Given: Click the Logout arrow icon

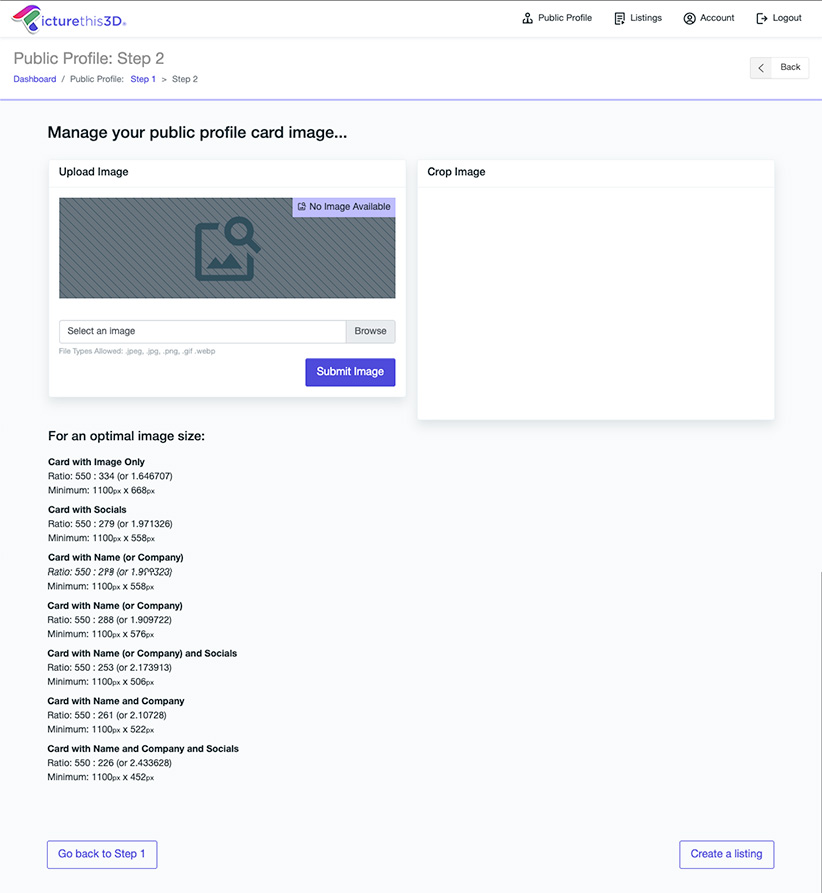Looking at the screenshot, I should click(x=762, y=18).
